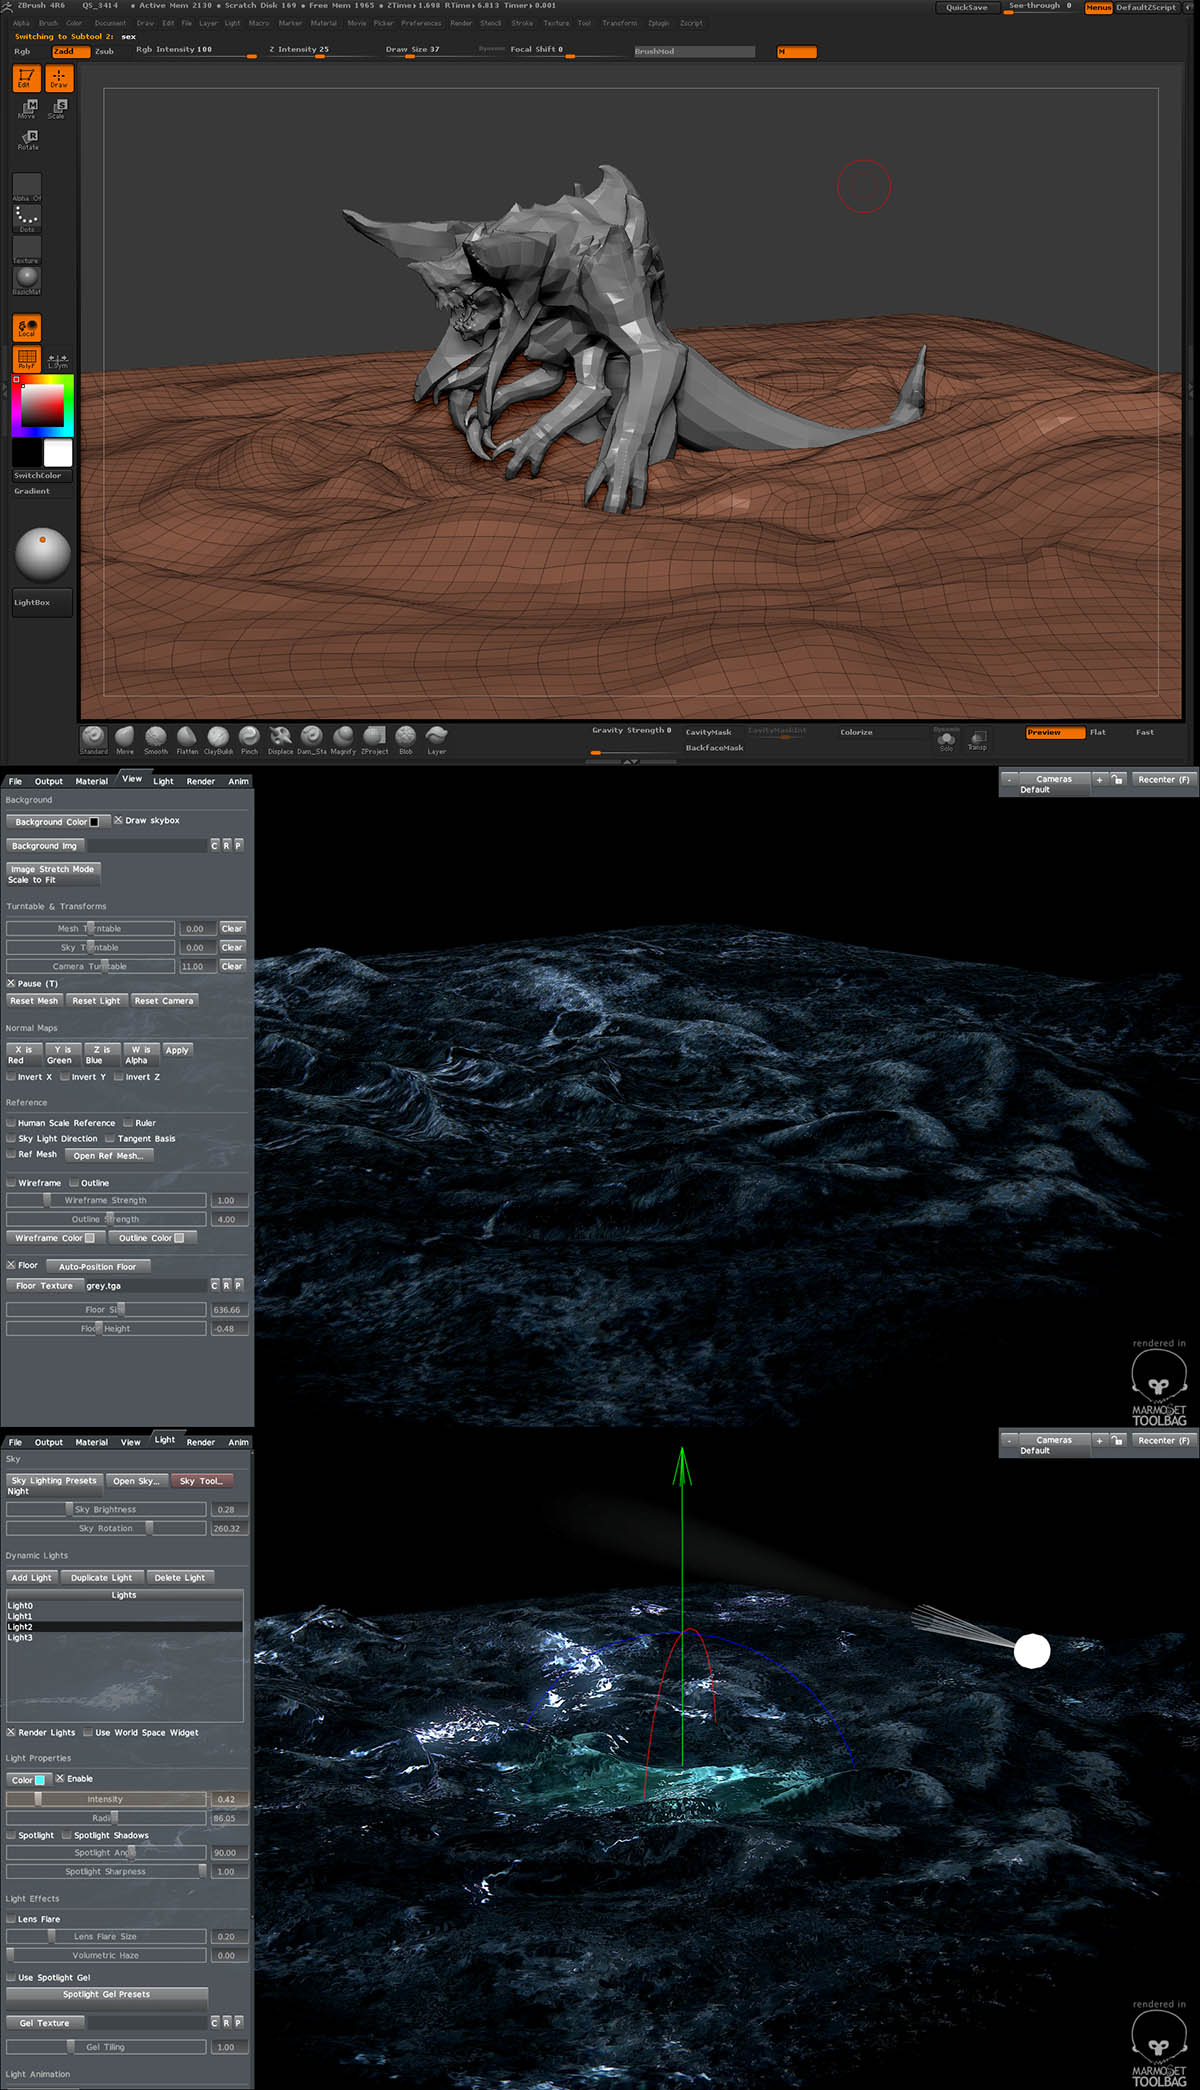Open the BasicMat material sphere
This screenshot has width=1200, height=2090.
(27, 280)
